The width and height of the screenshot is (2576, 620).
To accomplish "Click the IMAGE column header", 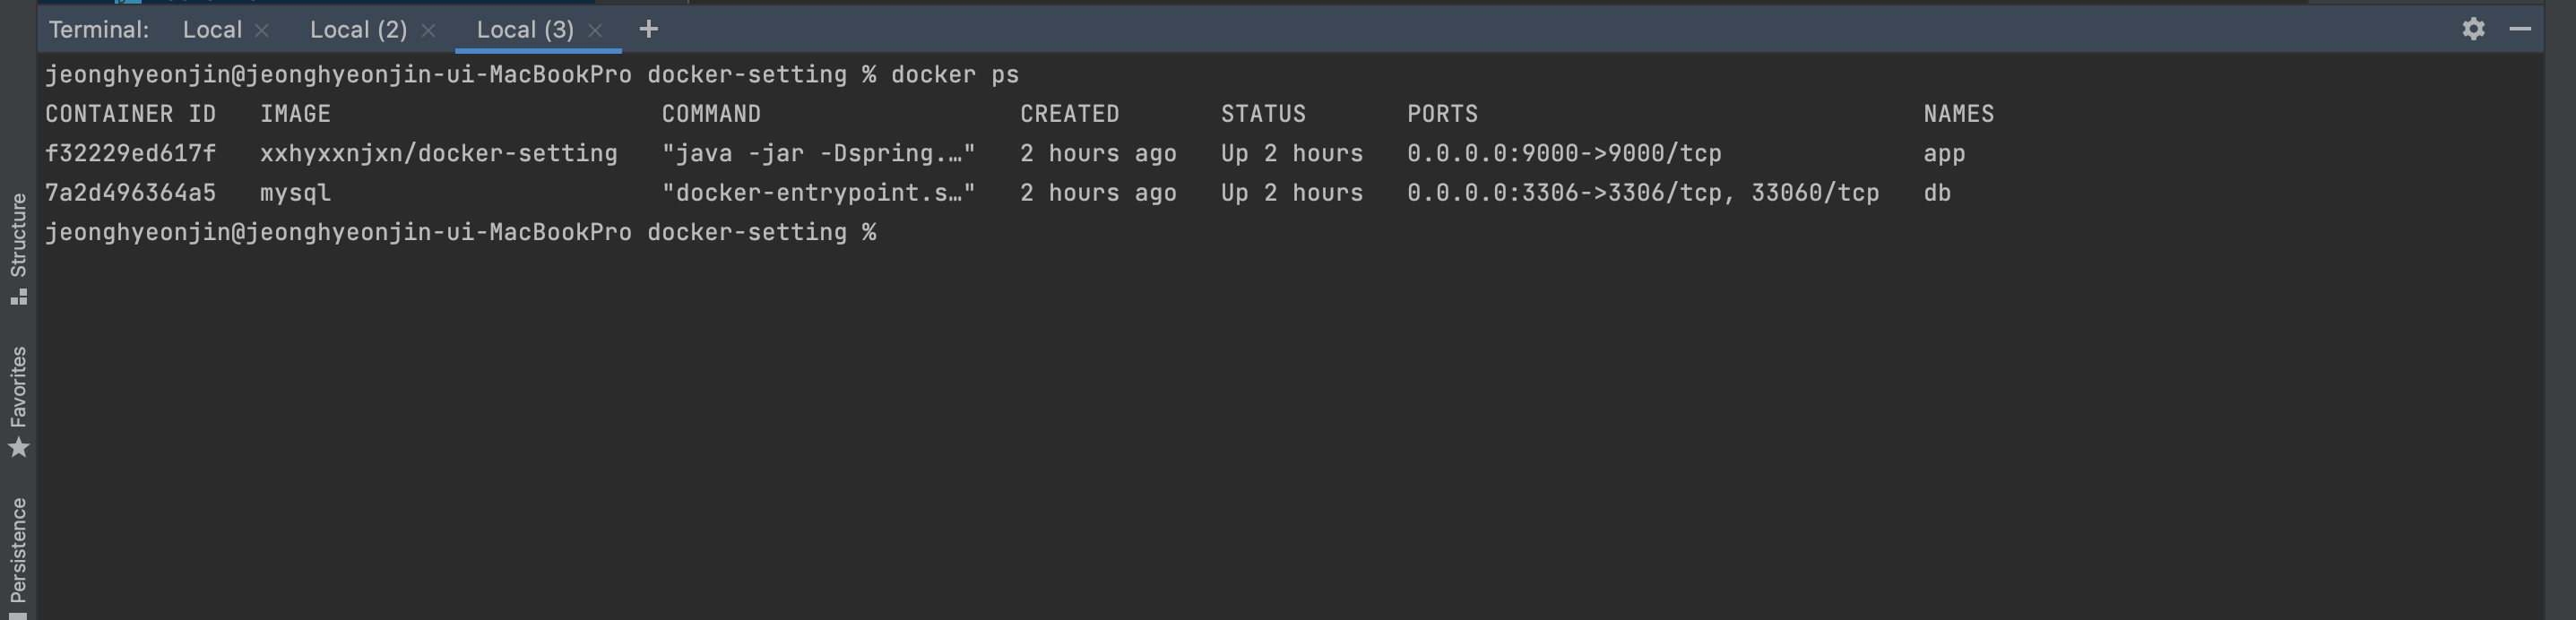I will 295,114.
